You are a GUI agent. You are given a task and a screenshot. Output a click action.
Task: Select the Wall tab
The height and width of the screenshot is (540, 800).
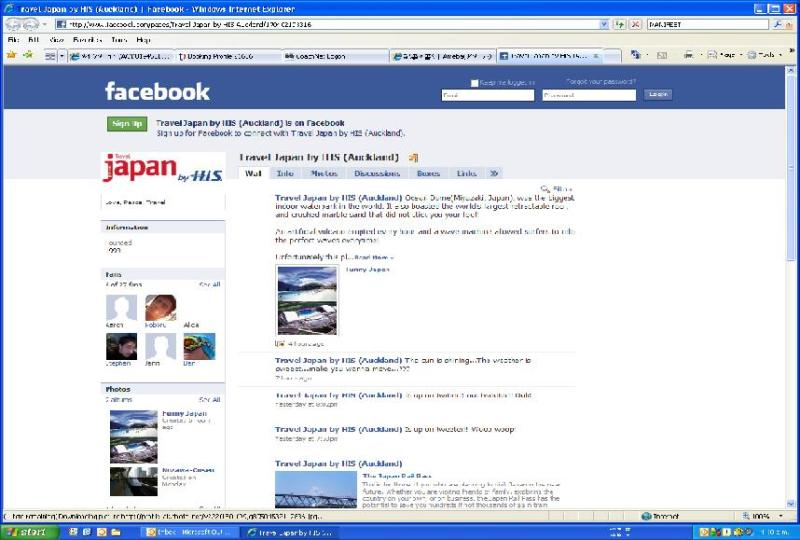[x=253, y=173]
